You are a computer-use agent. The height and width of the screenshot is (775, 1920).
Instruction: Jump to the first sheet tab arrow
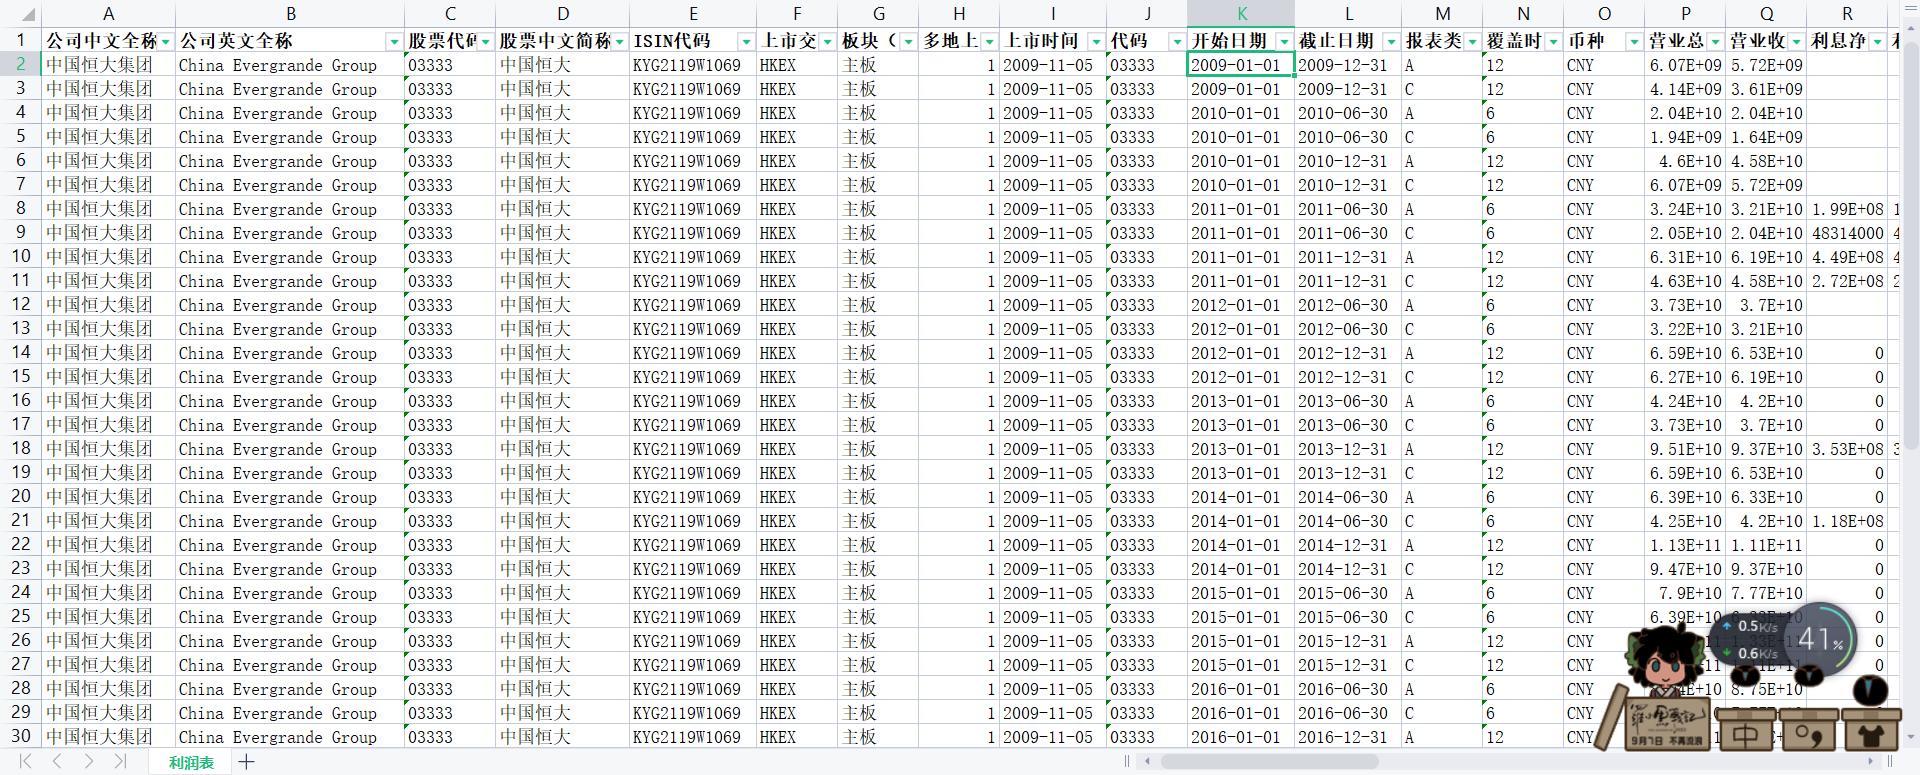click(25, 762)
